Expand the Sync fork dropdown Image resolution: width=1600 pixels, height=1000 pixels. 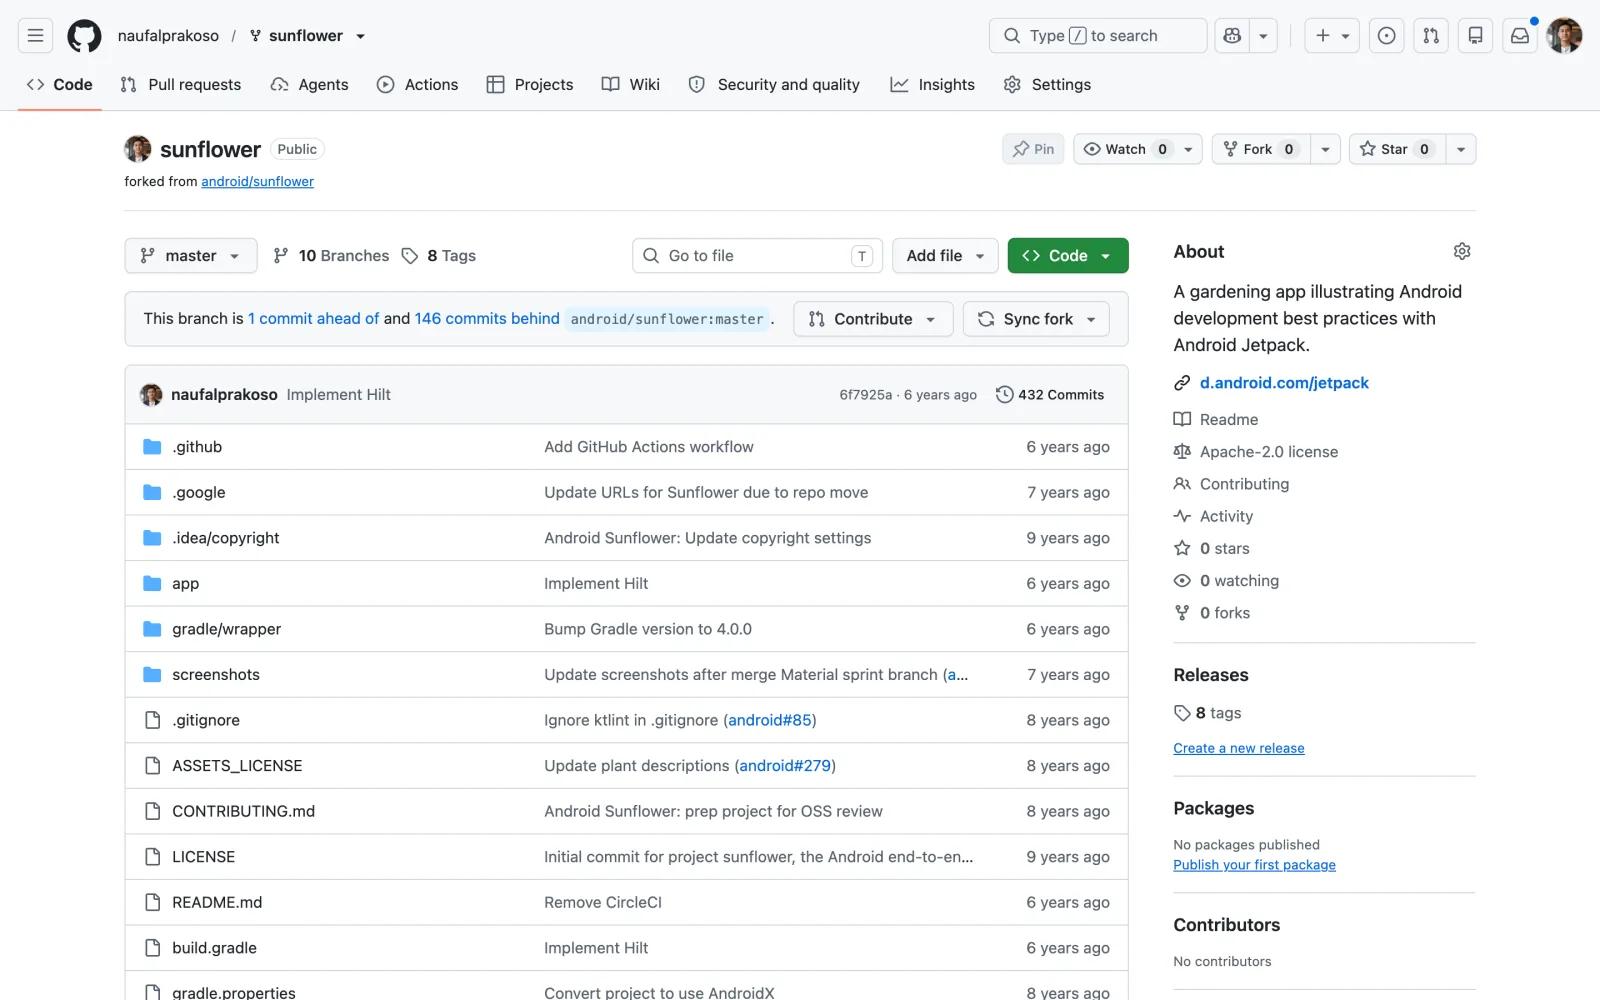point(1036,319)
